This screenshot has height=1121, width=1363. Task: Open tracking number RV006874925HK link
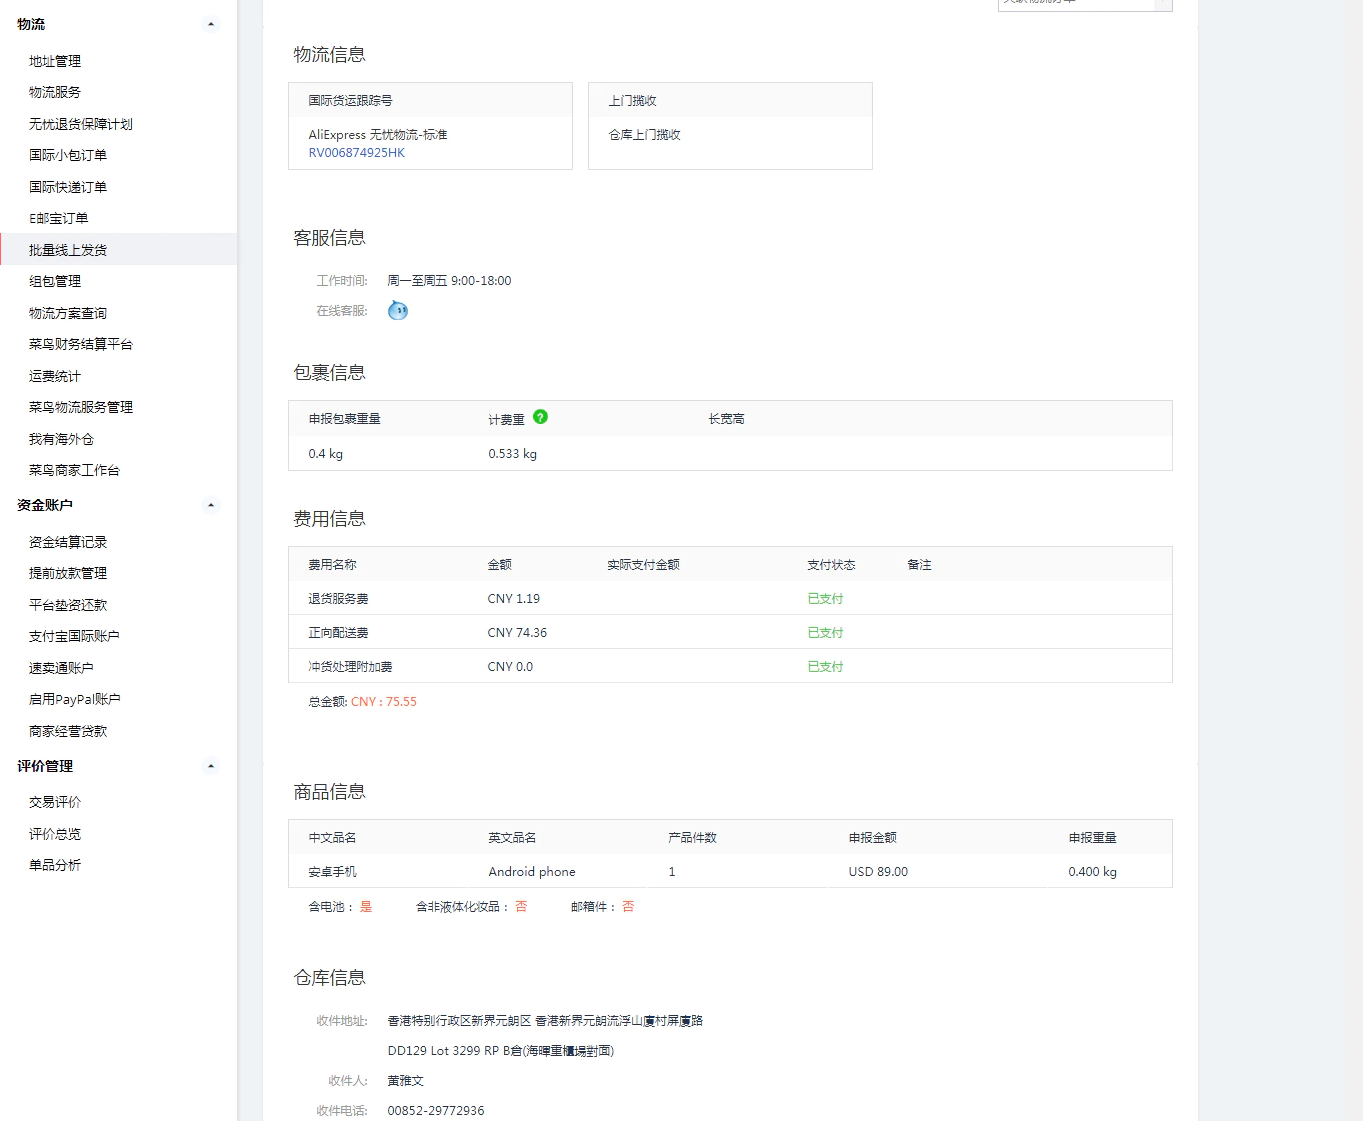[357, 153]
